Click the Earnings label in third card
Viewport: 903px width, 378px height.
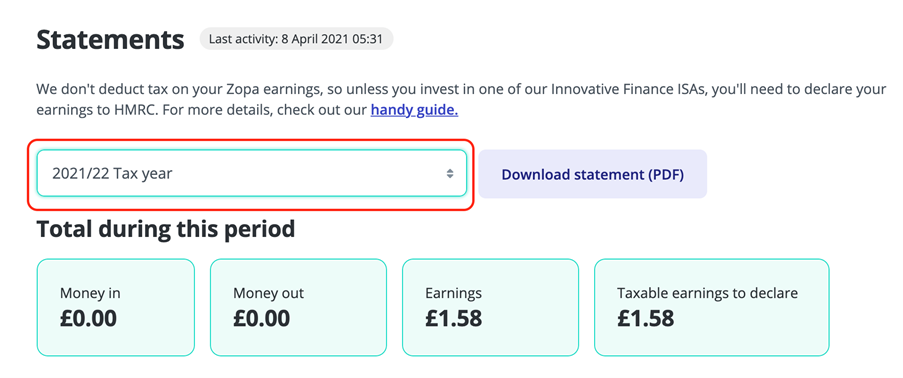[x=453, y=293]
